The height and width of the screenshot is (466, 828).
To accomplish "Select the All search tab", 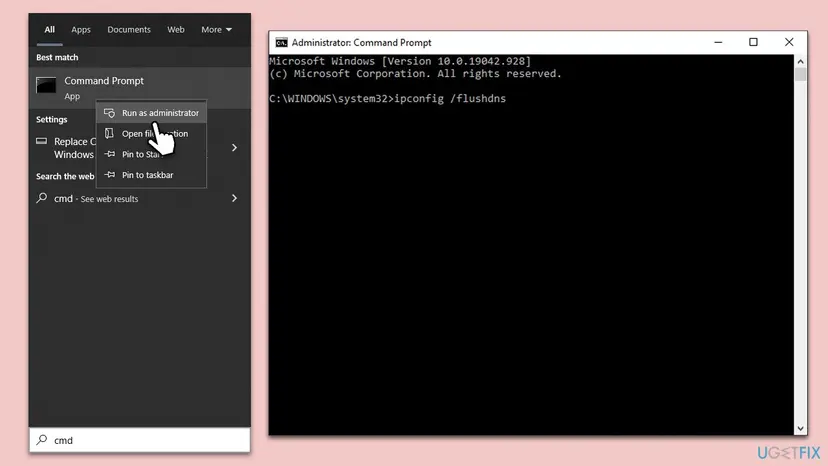I will pos(49,30).
